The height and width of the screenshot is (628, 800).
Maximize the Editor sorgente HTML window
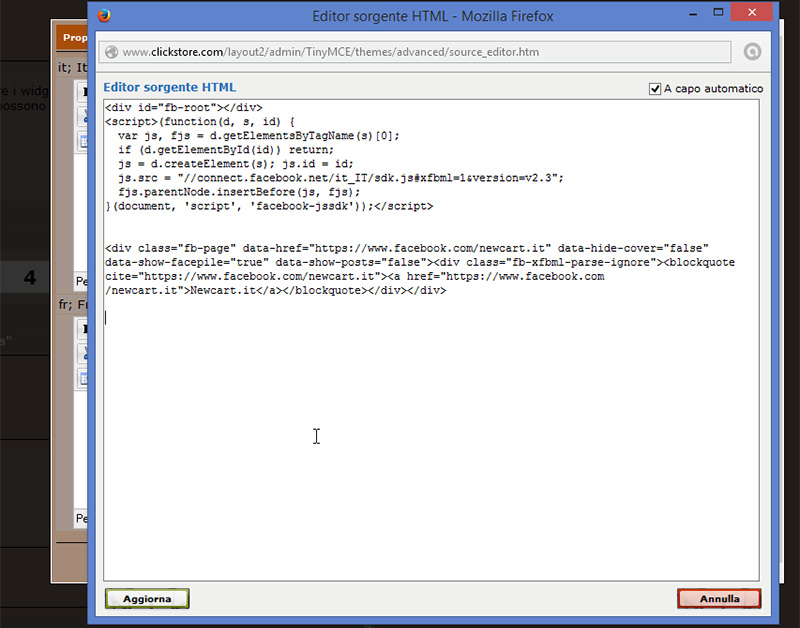pyautogui.click(x=718, y=13)
